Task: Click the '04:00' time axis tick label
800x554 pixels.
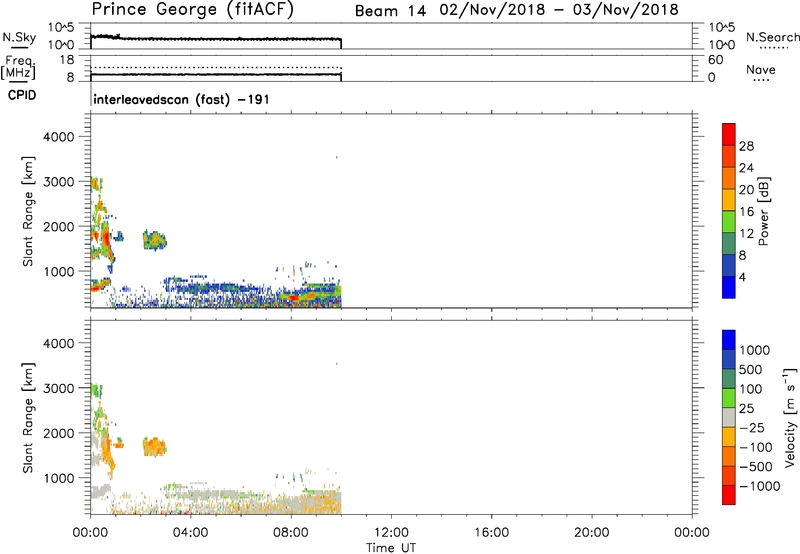Action: 190,533
